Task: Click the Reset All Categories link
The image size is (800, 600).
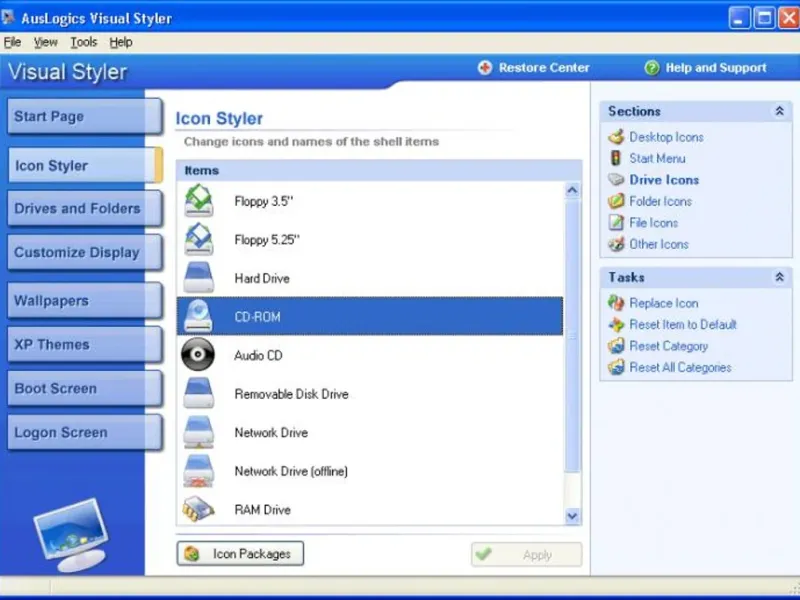Action: click(680, 367)
